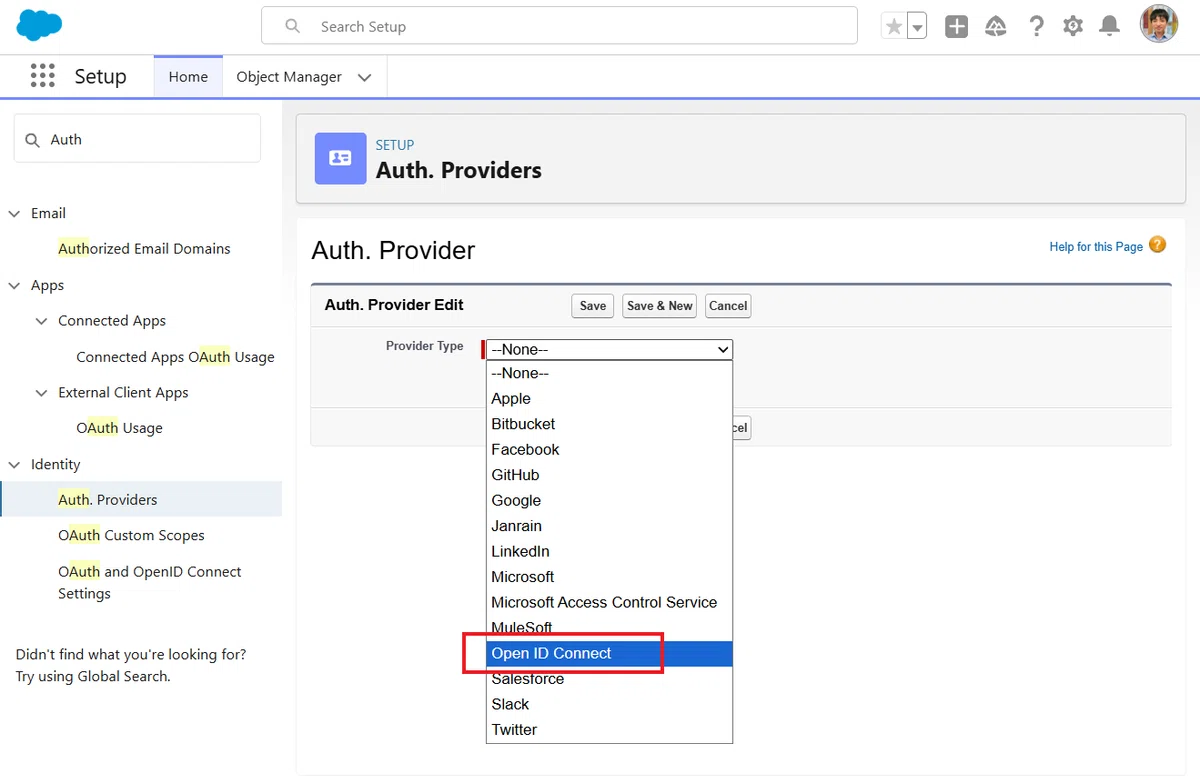This screenshot has width=1200, height=782.
Task: Click the magnifier icon in Search Setup
Action: pyautogui.click(x=293, y=26)
